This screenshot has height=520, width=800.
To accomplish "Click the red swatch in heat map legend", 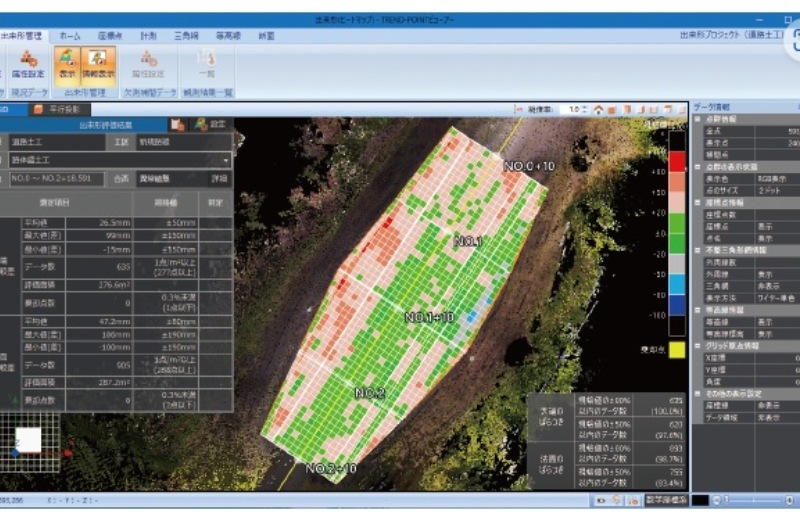I will click(x=677, y=162).
